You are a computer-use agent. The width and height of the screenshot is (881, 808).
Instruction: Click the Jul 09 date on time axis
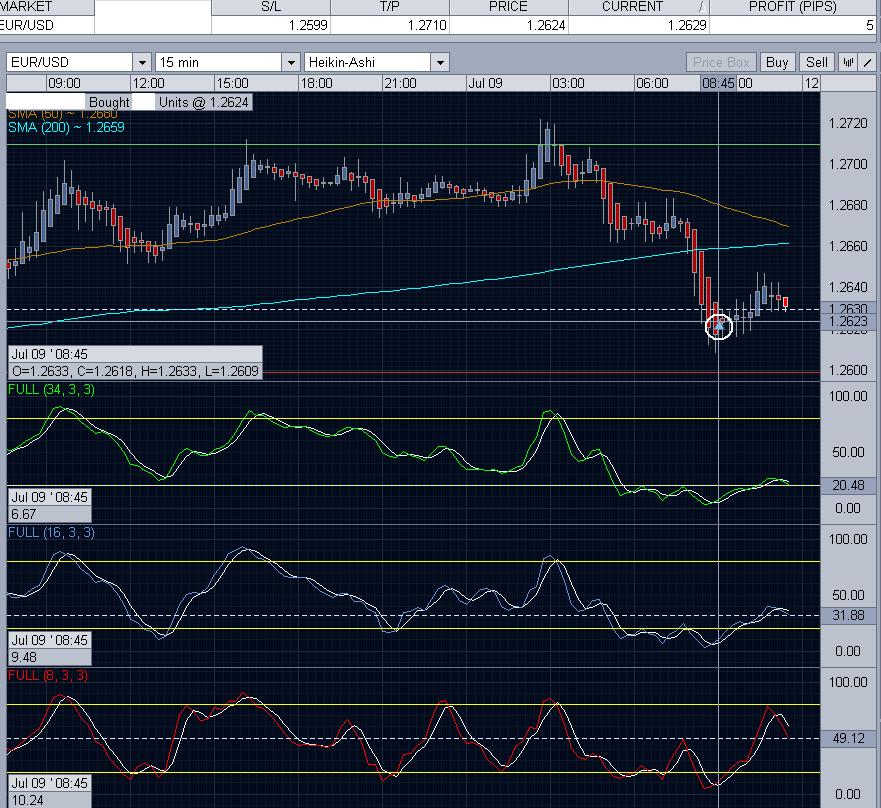[x=485, y=84]
